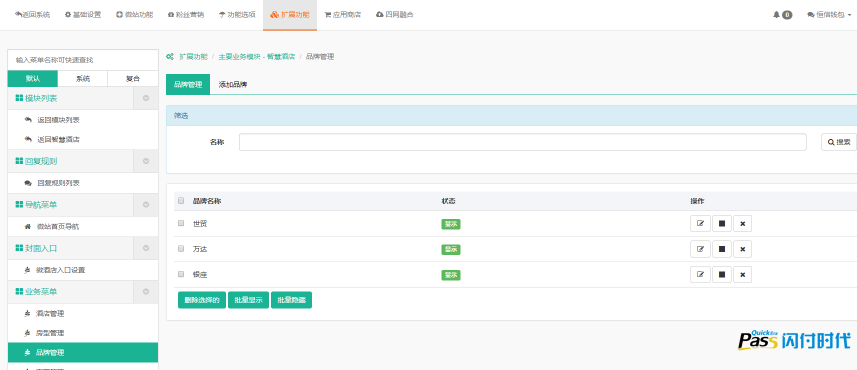The image size is (857, 370).
Task: Click the 显示 status label for 万达
Action: 451,249
